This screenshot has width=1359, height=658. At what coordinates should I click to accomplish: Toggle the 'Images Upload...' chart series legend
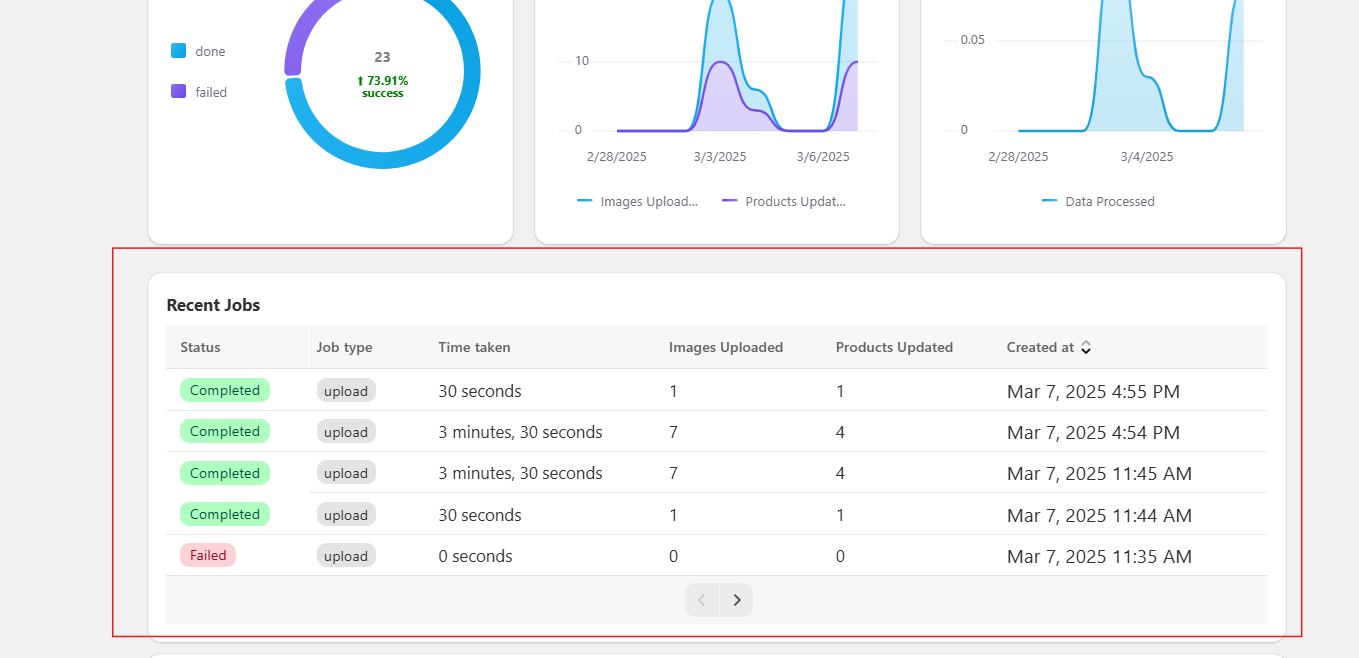638,201
